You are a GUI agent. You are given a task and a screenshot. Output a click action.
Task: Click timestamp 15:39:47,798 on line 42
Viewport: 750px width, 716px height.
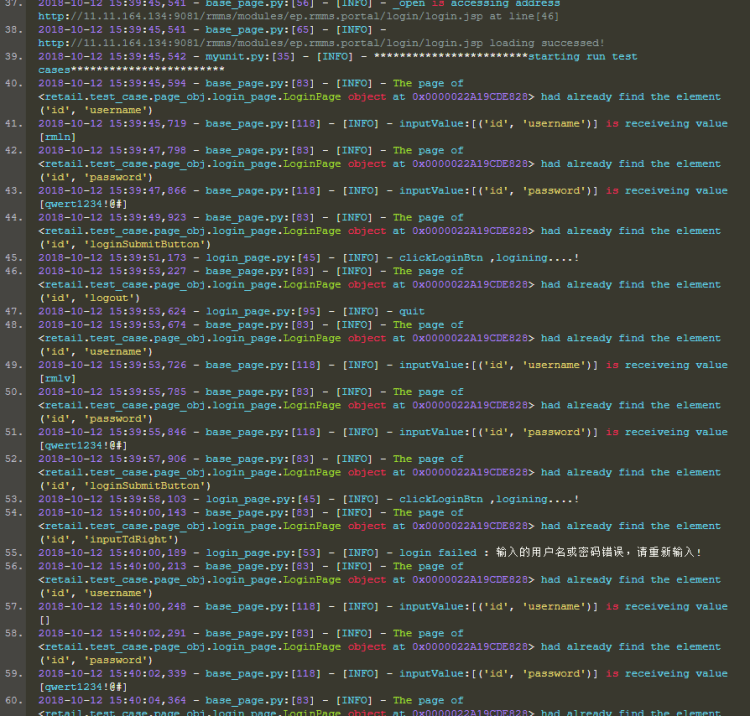(147, 151)
